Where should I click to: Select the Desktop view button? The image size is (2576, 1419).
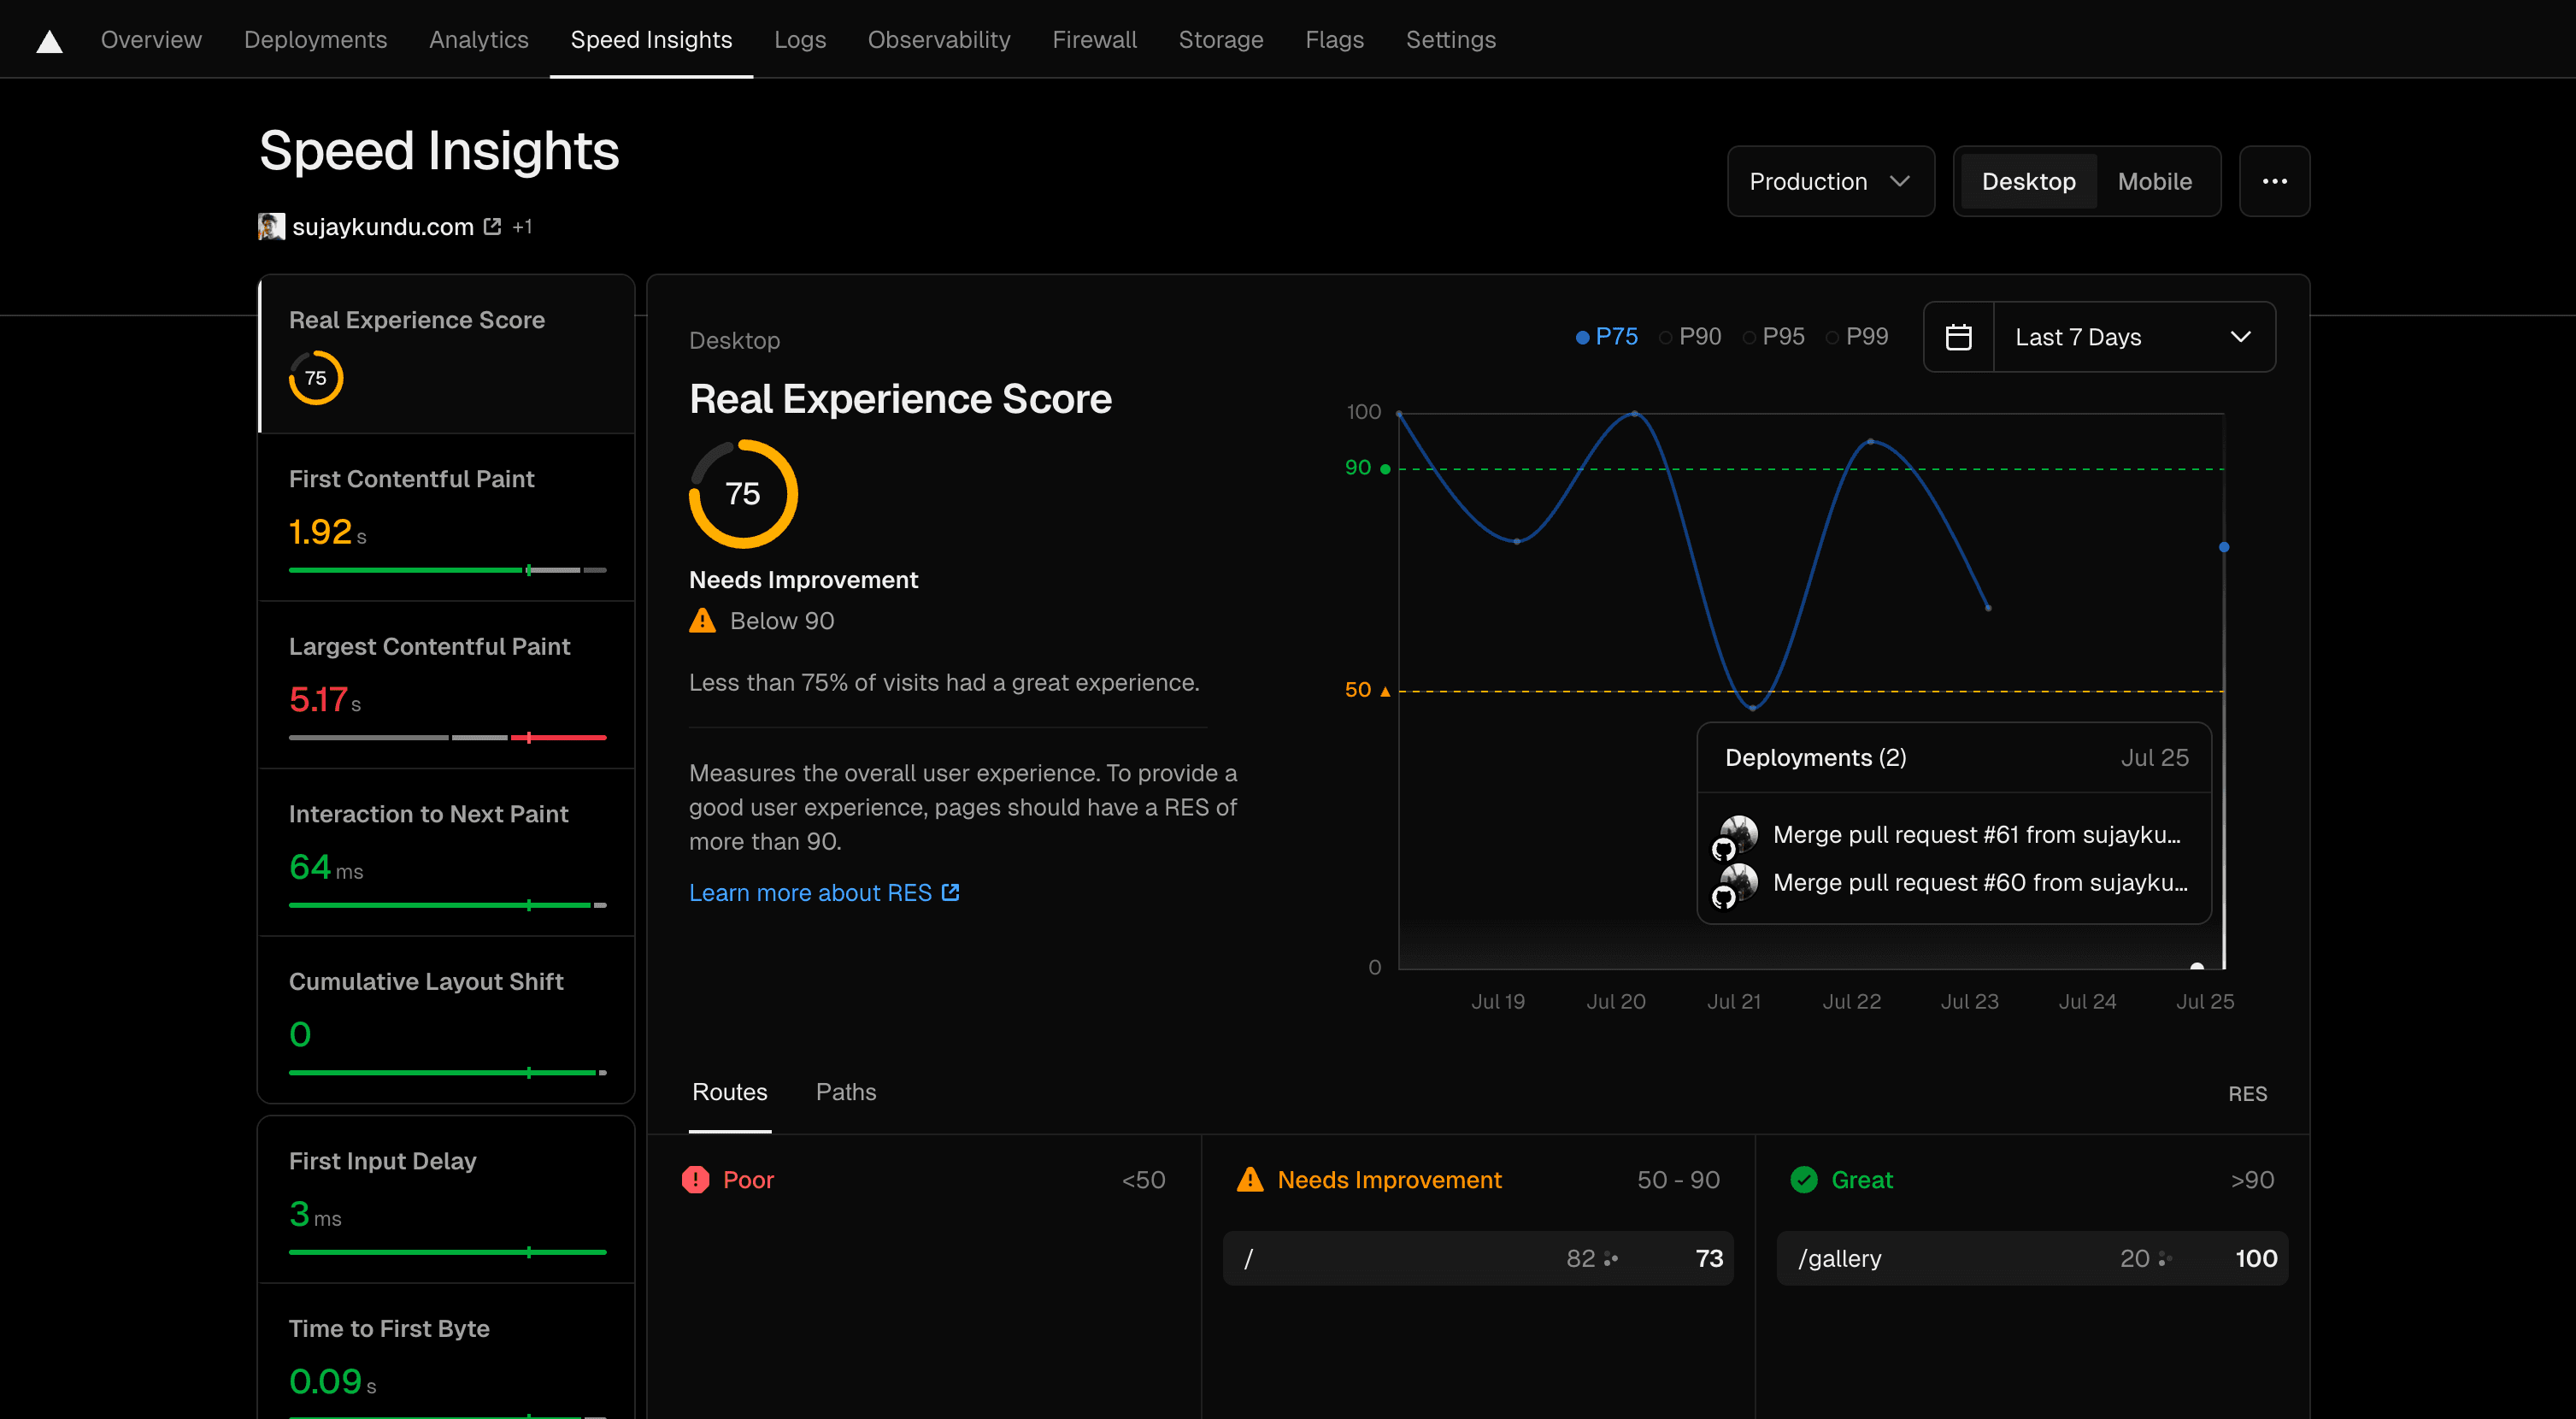point(2028,181)
